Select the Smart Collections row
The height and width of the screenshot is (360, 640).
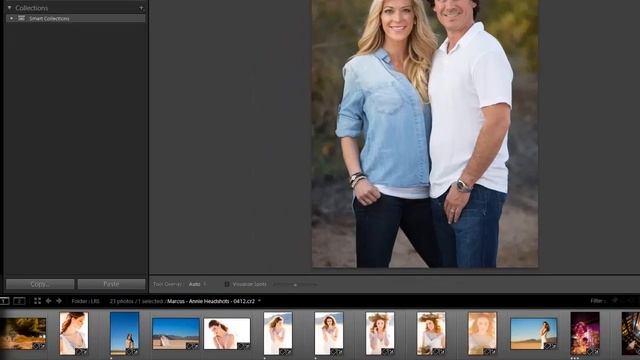point(76,18)
